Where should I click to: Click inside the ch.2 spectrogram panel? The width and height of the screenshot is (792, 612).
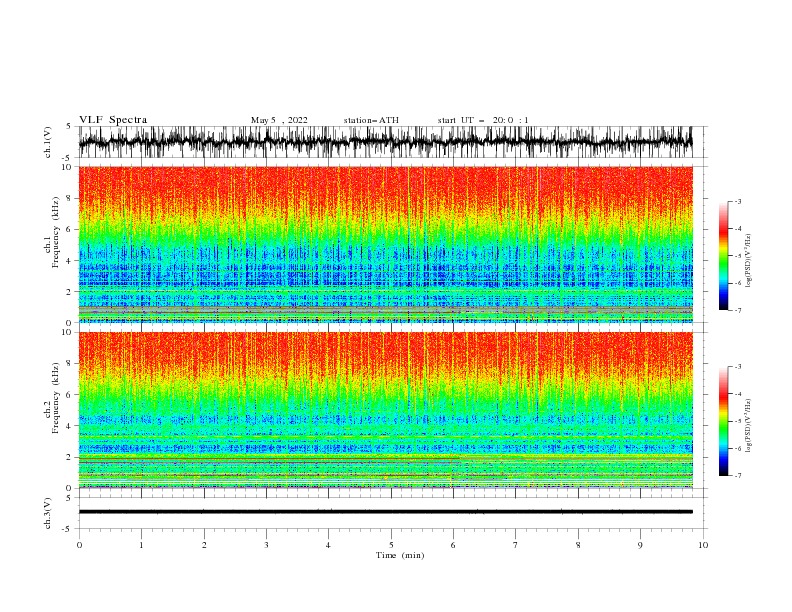tap(385, 410)
